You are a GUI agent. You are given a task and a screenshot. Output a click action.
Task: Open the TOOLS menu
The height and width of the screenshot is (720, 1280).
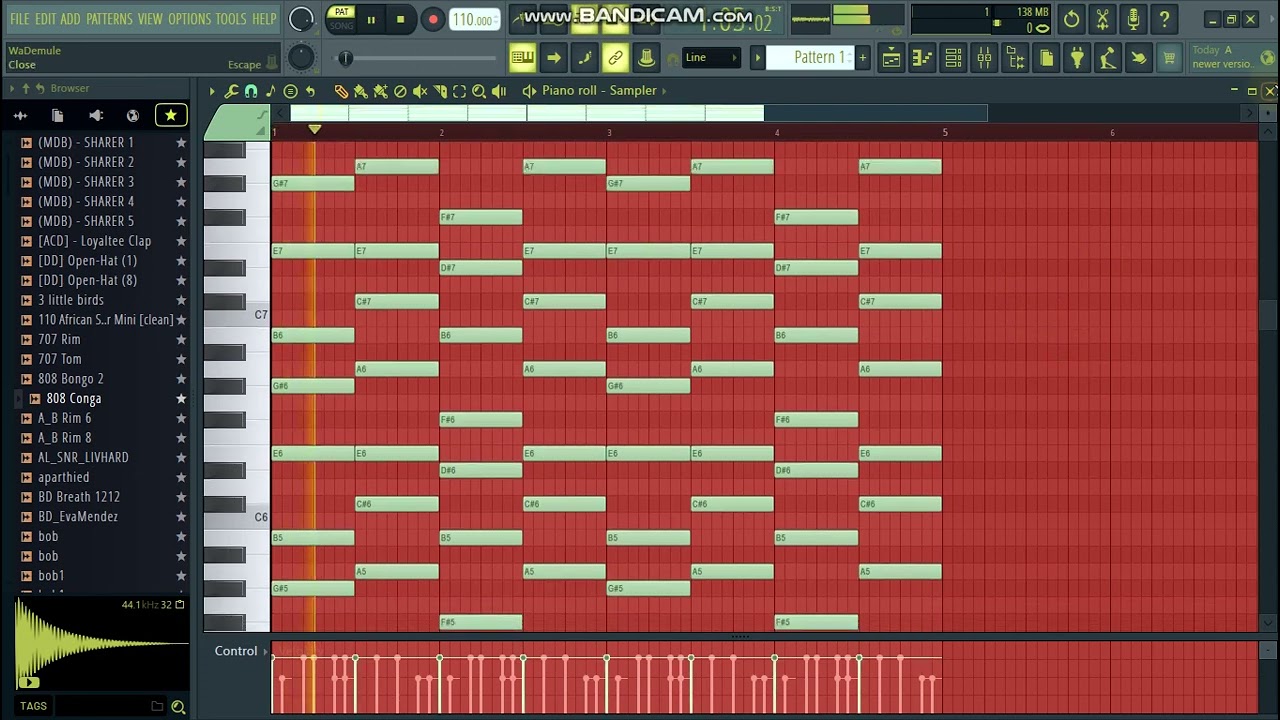[231, 19]
